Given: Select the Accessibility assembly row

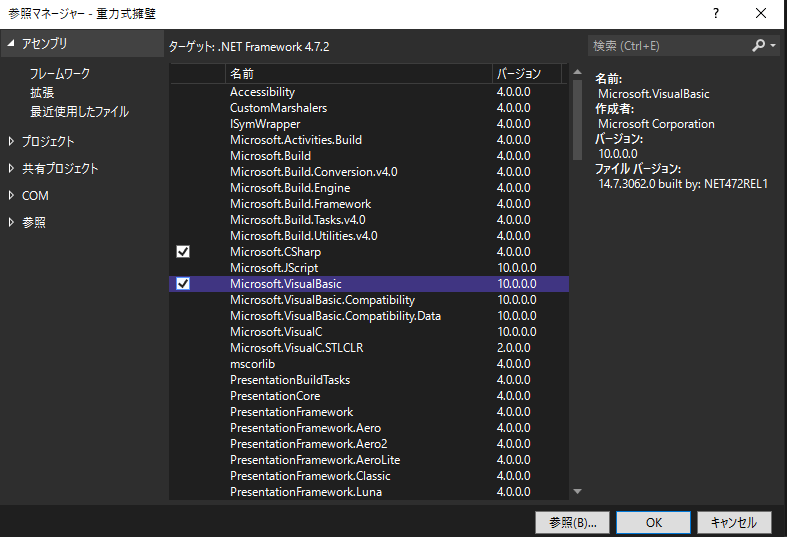Looking at the screenshot, I should pos(369,92).
